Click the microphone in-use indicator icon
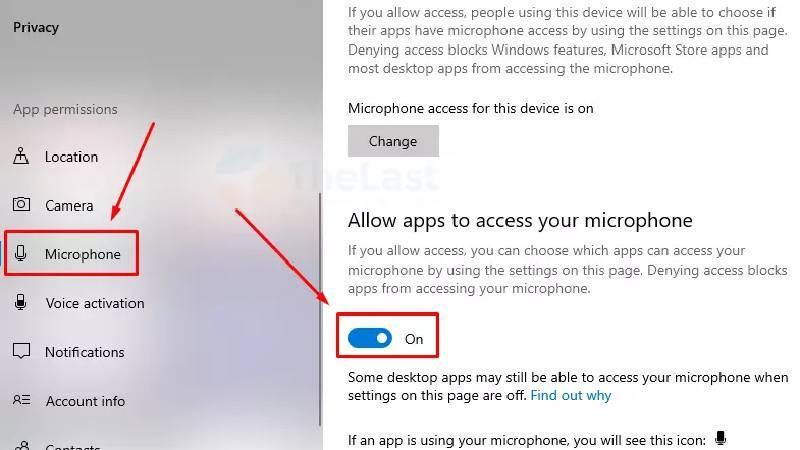 click(720, 438)
